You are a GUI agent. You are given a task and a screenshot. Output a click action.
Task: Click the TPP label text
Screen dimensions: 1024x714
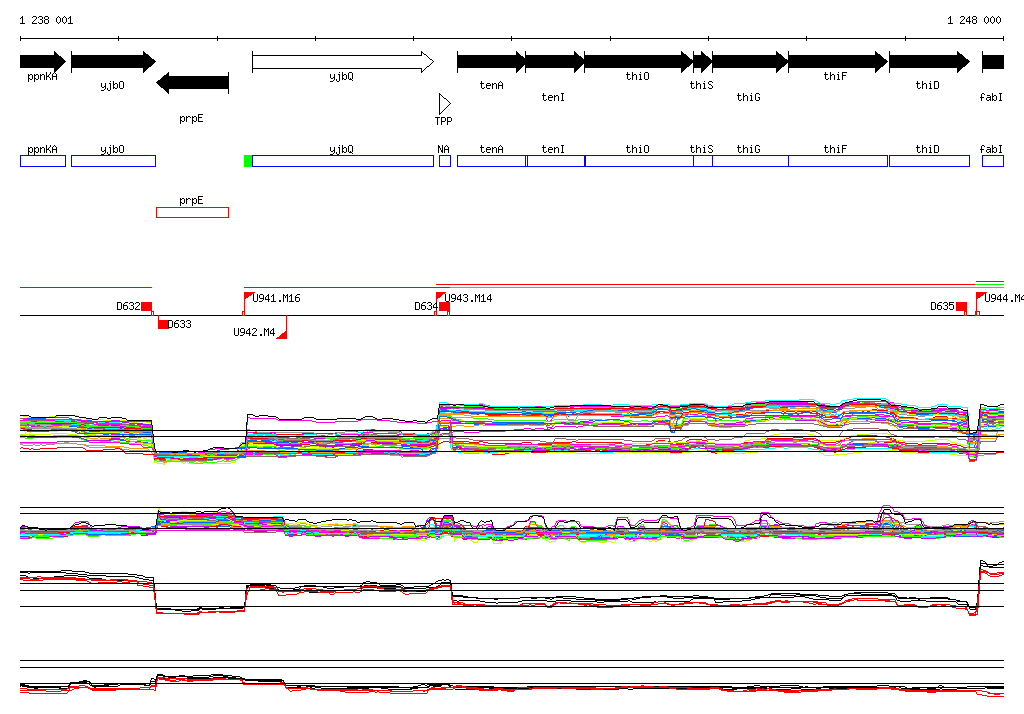[x=443, y=121]
